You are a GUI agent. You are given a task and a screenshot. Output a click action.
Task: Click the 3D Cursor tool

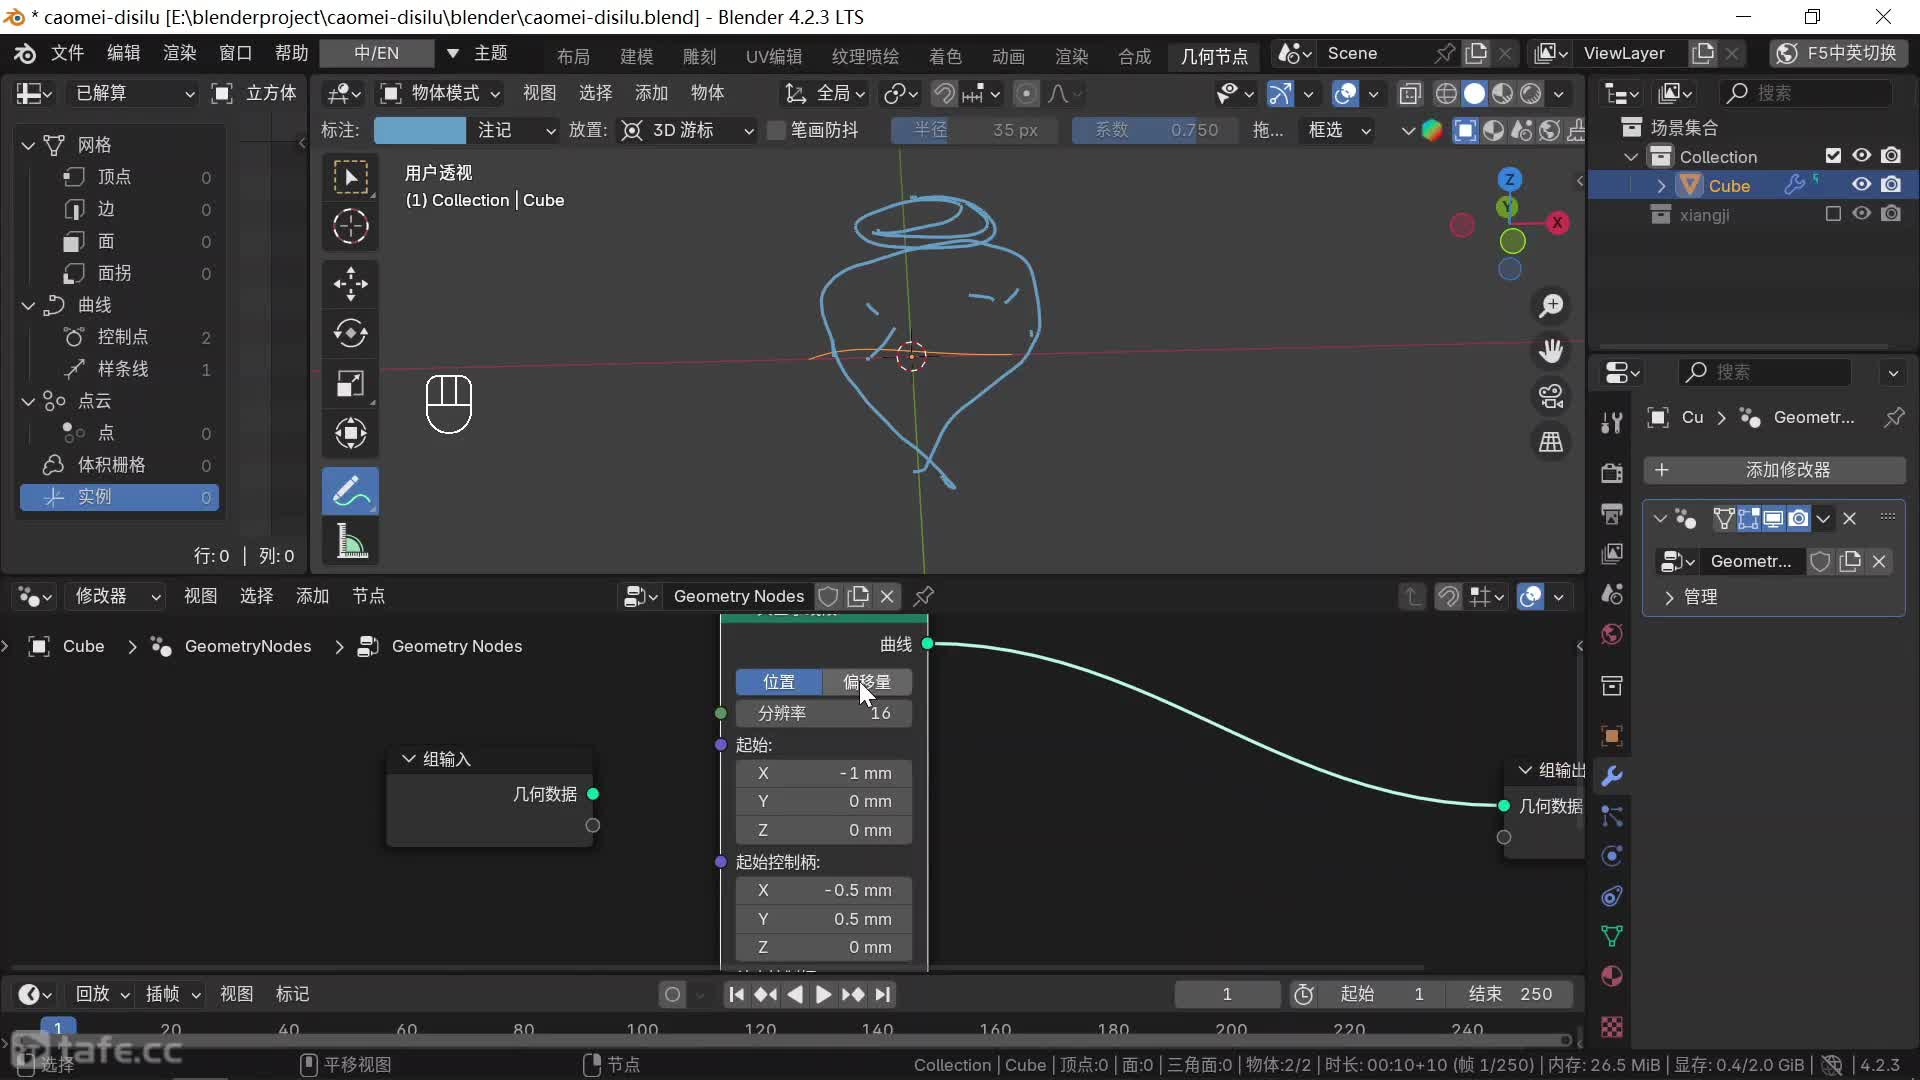click(x=350, y=227)
